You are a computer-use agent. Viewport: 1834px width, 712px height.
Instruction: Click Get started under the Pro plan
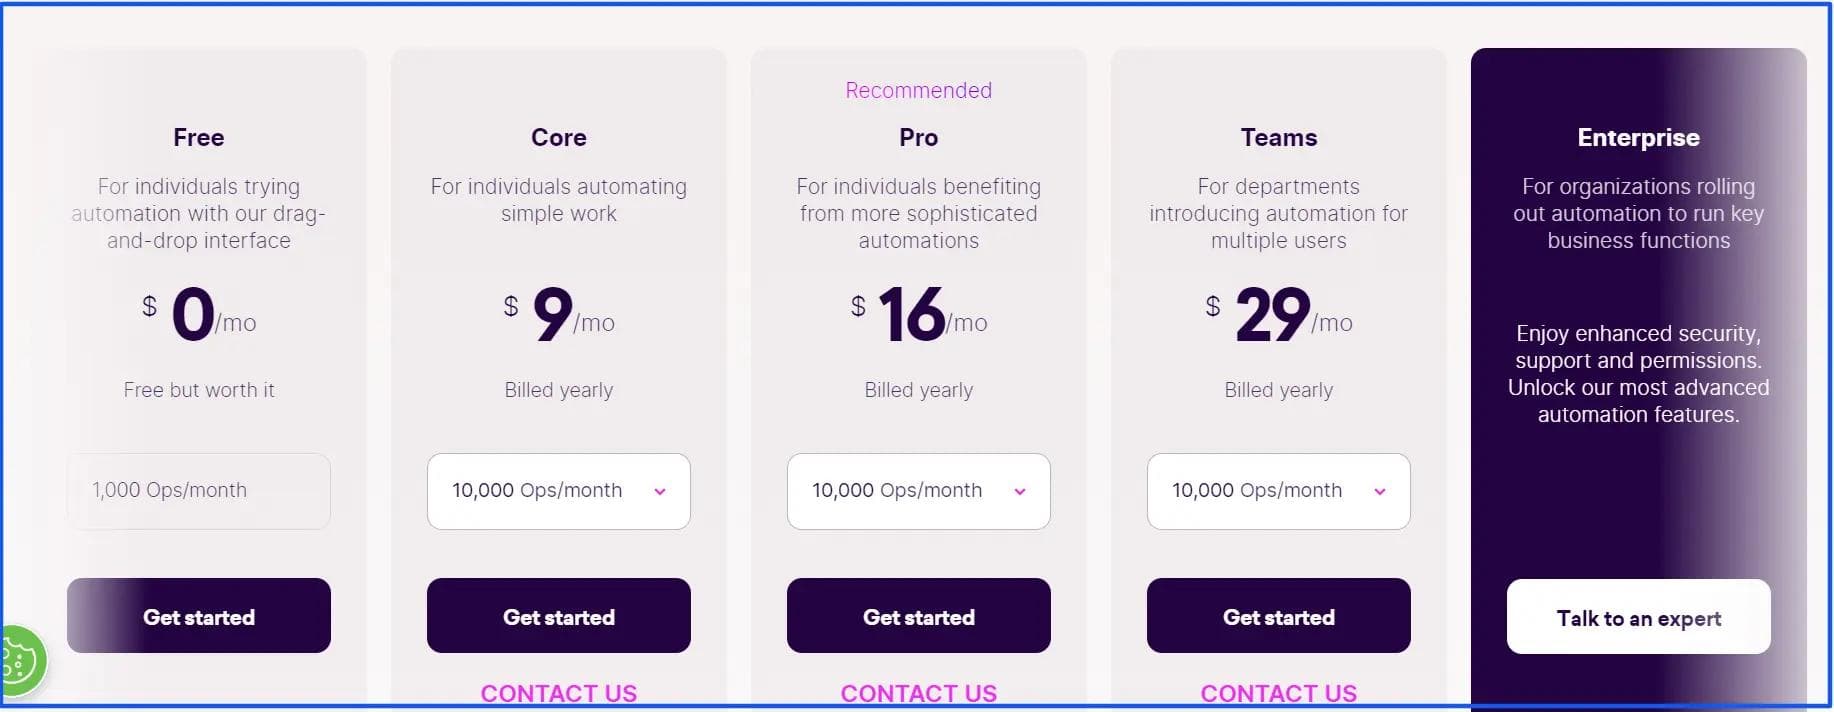(x=919, y=616)
